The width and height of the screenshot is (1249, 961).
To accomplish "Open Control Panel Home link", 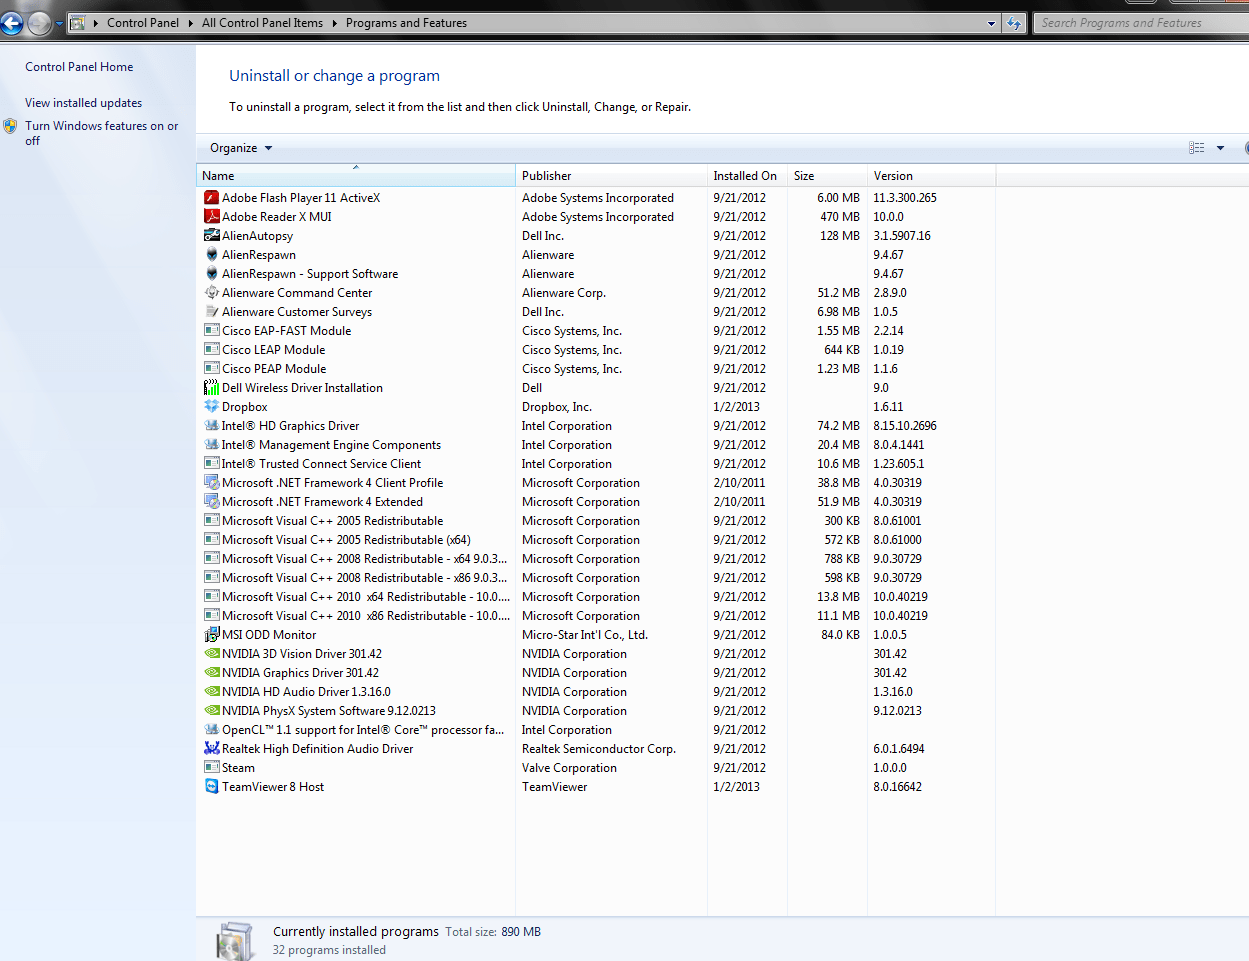I will [79, 67].
